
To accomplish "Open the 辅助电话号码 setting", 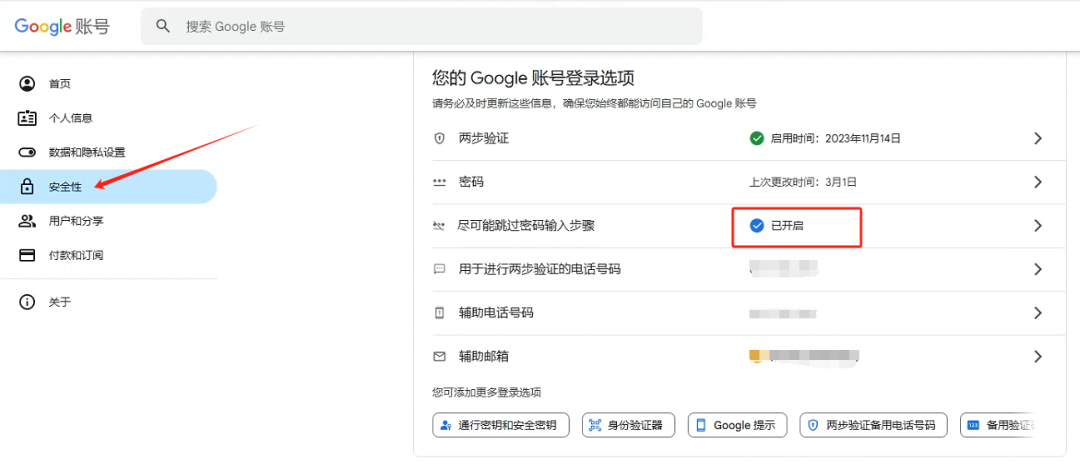I will click(749, 313).
